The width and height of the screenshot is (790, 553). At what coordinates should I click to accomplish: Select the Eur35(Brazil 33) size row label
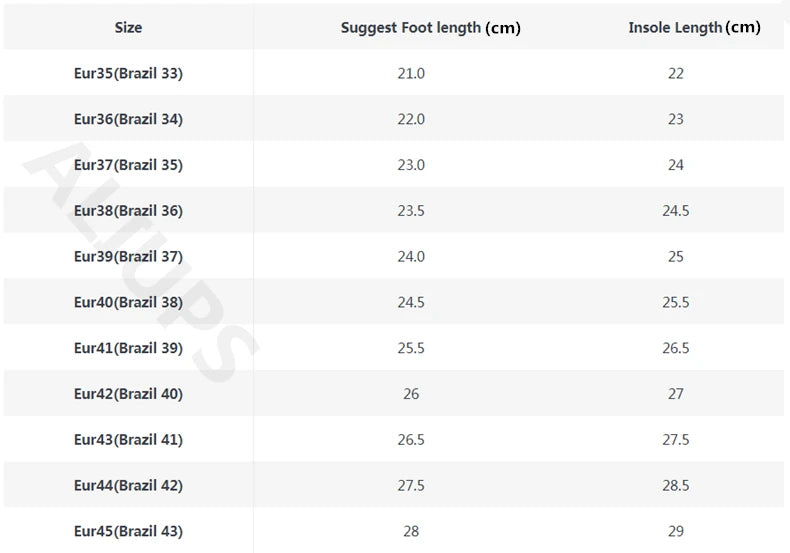128,74
